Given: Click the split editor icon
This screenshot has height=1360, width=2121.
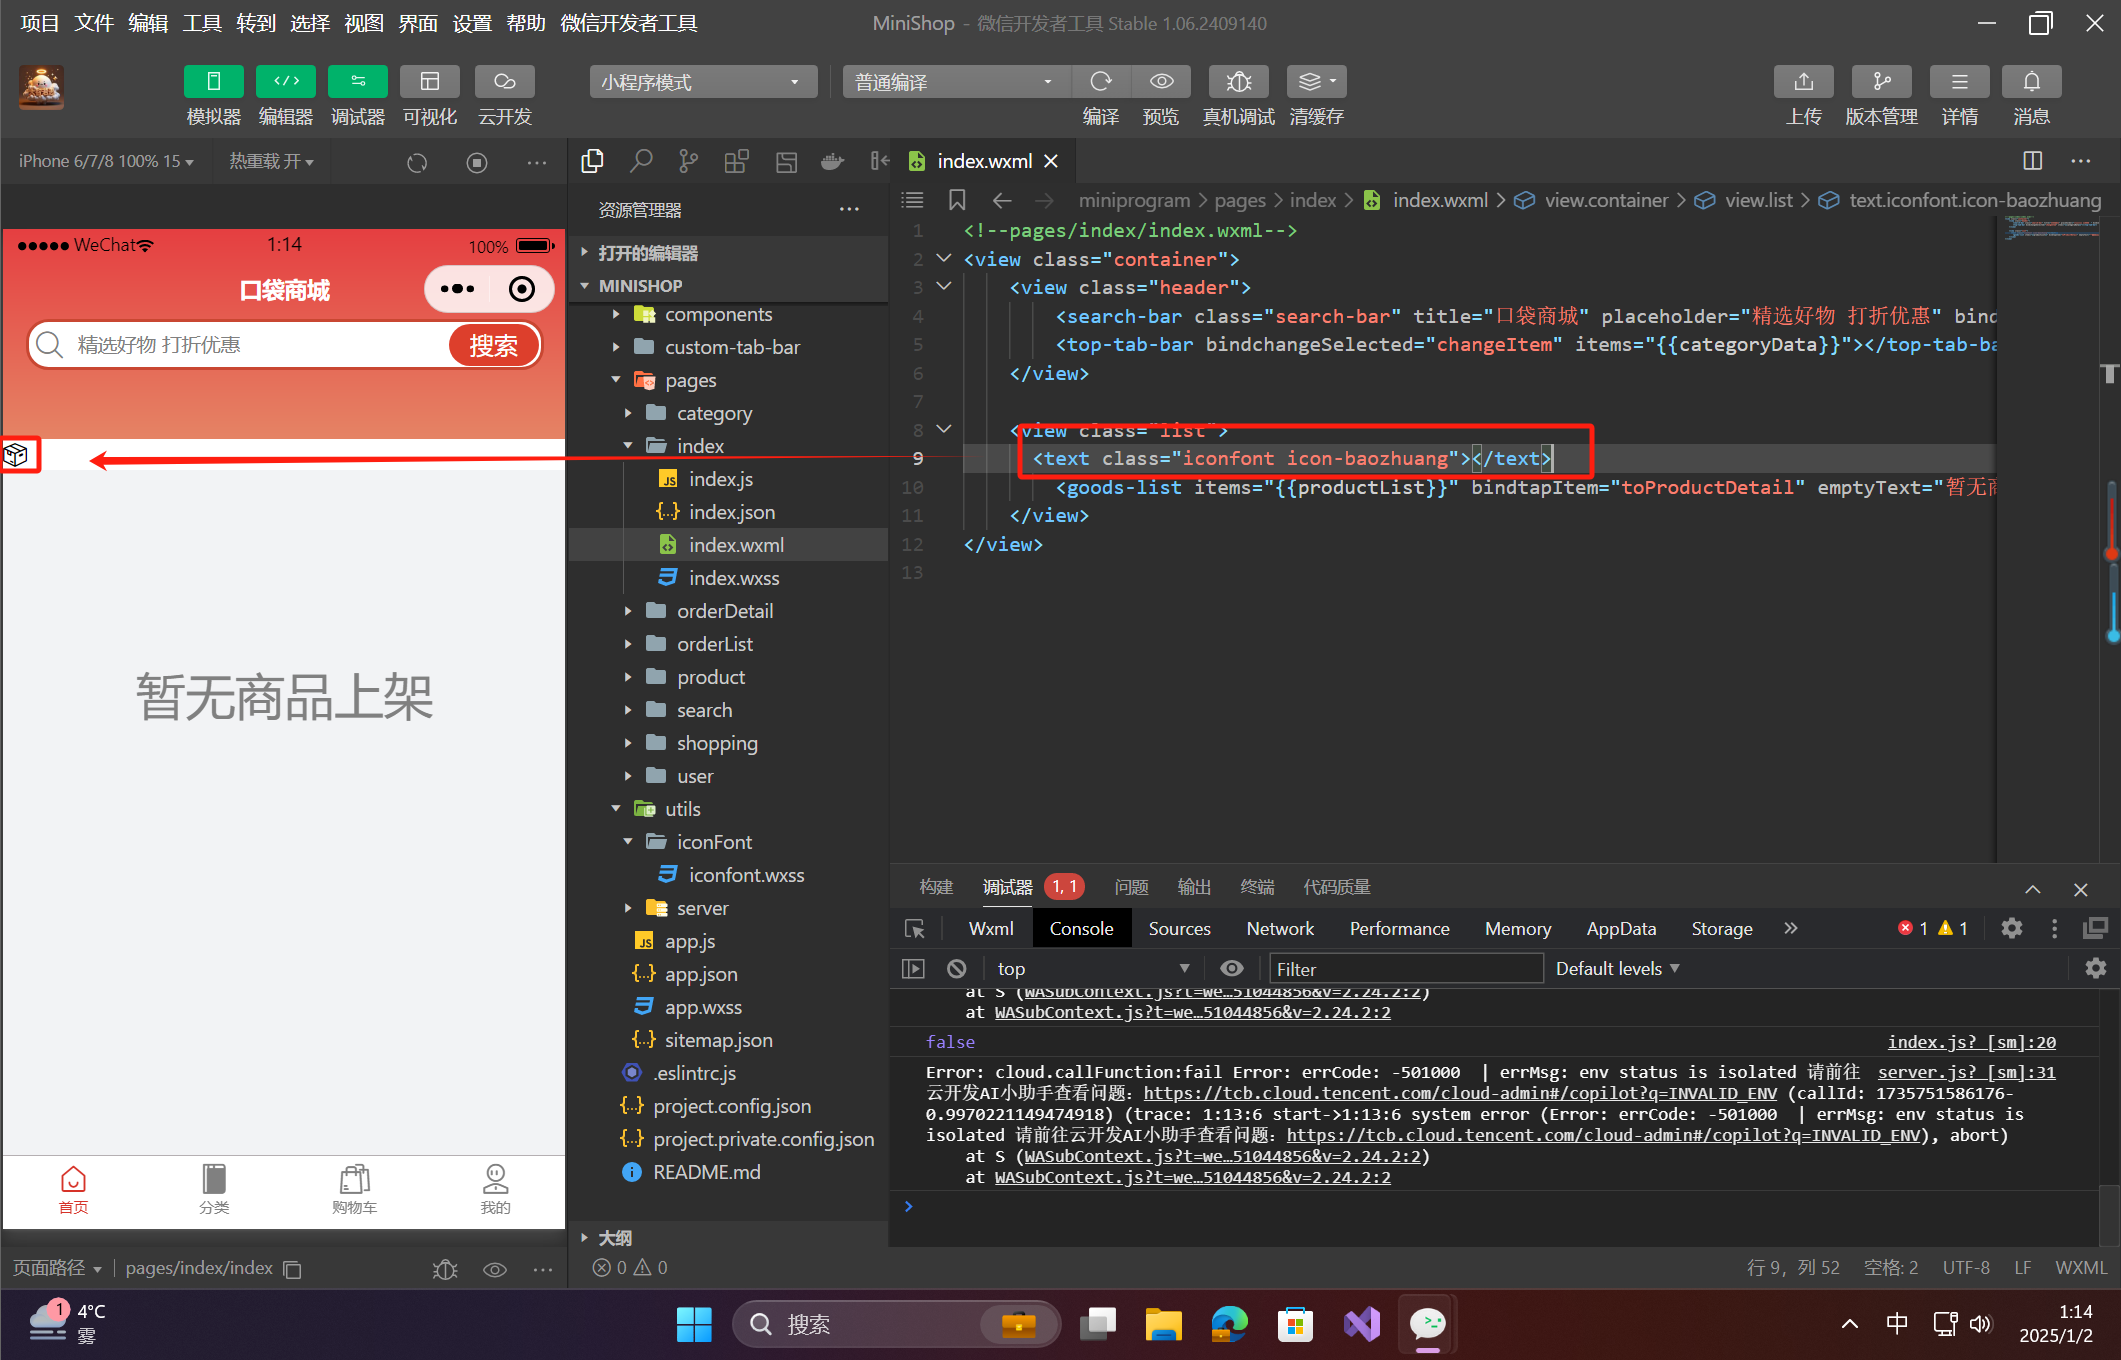Looking at the screenshot, I should 2032,161.
